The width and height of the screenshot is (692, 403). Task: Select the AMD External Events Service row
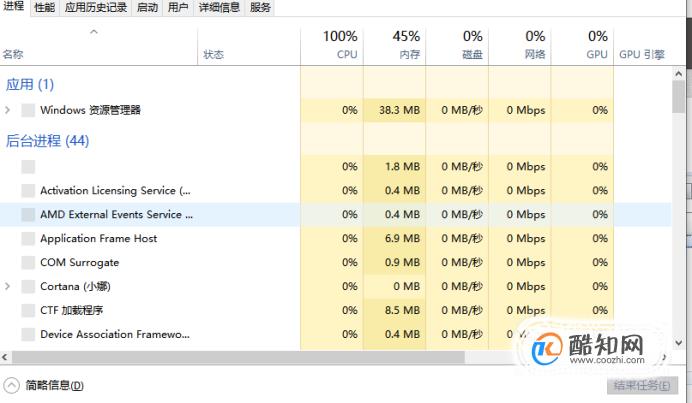pyautogui.click(x=335, y=214)
